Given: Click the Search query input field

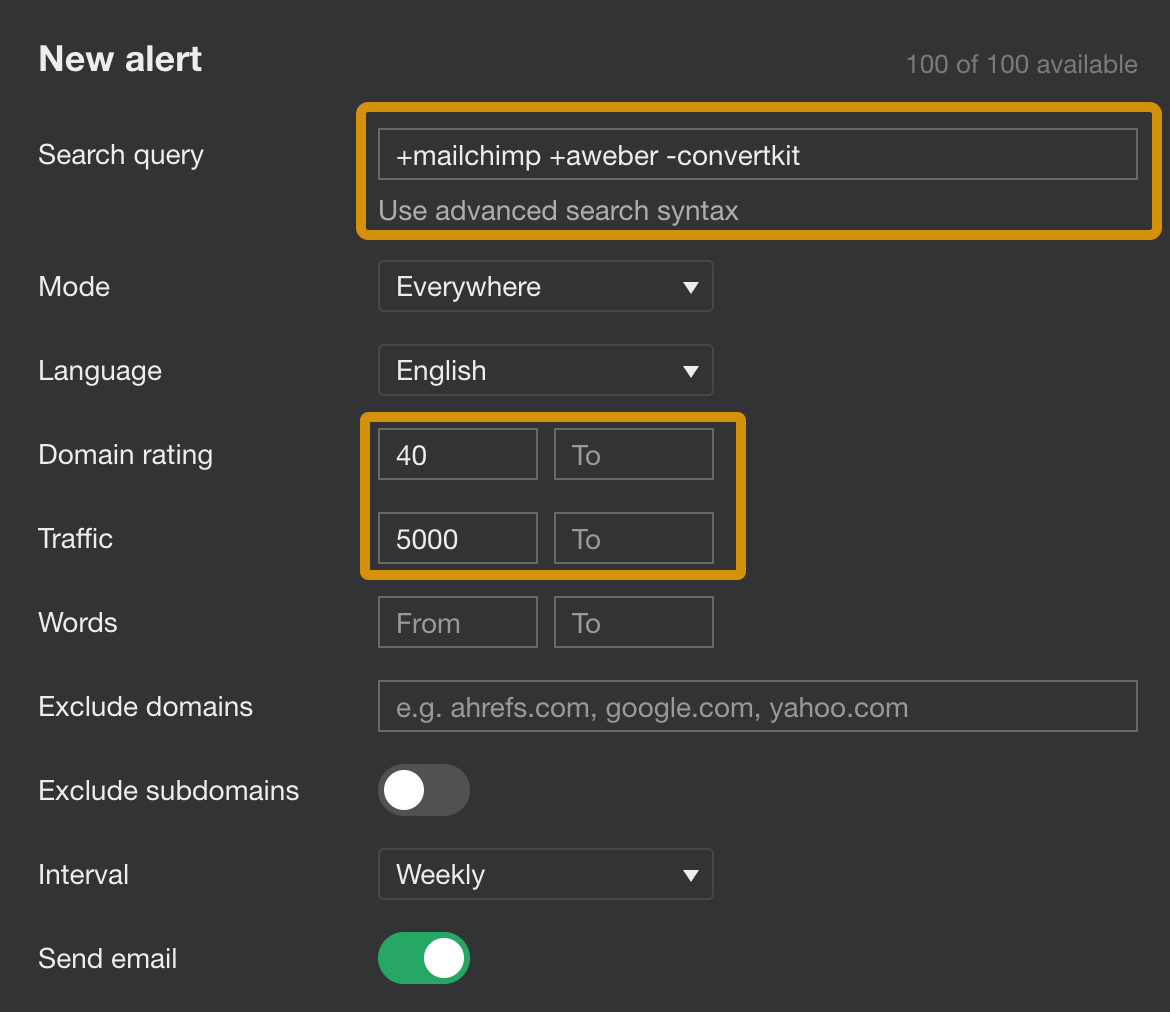Looking at the screenshot, I should (757, 155).
